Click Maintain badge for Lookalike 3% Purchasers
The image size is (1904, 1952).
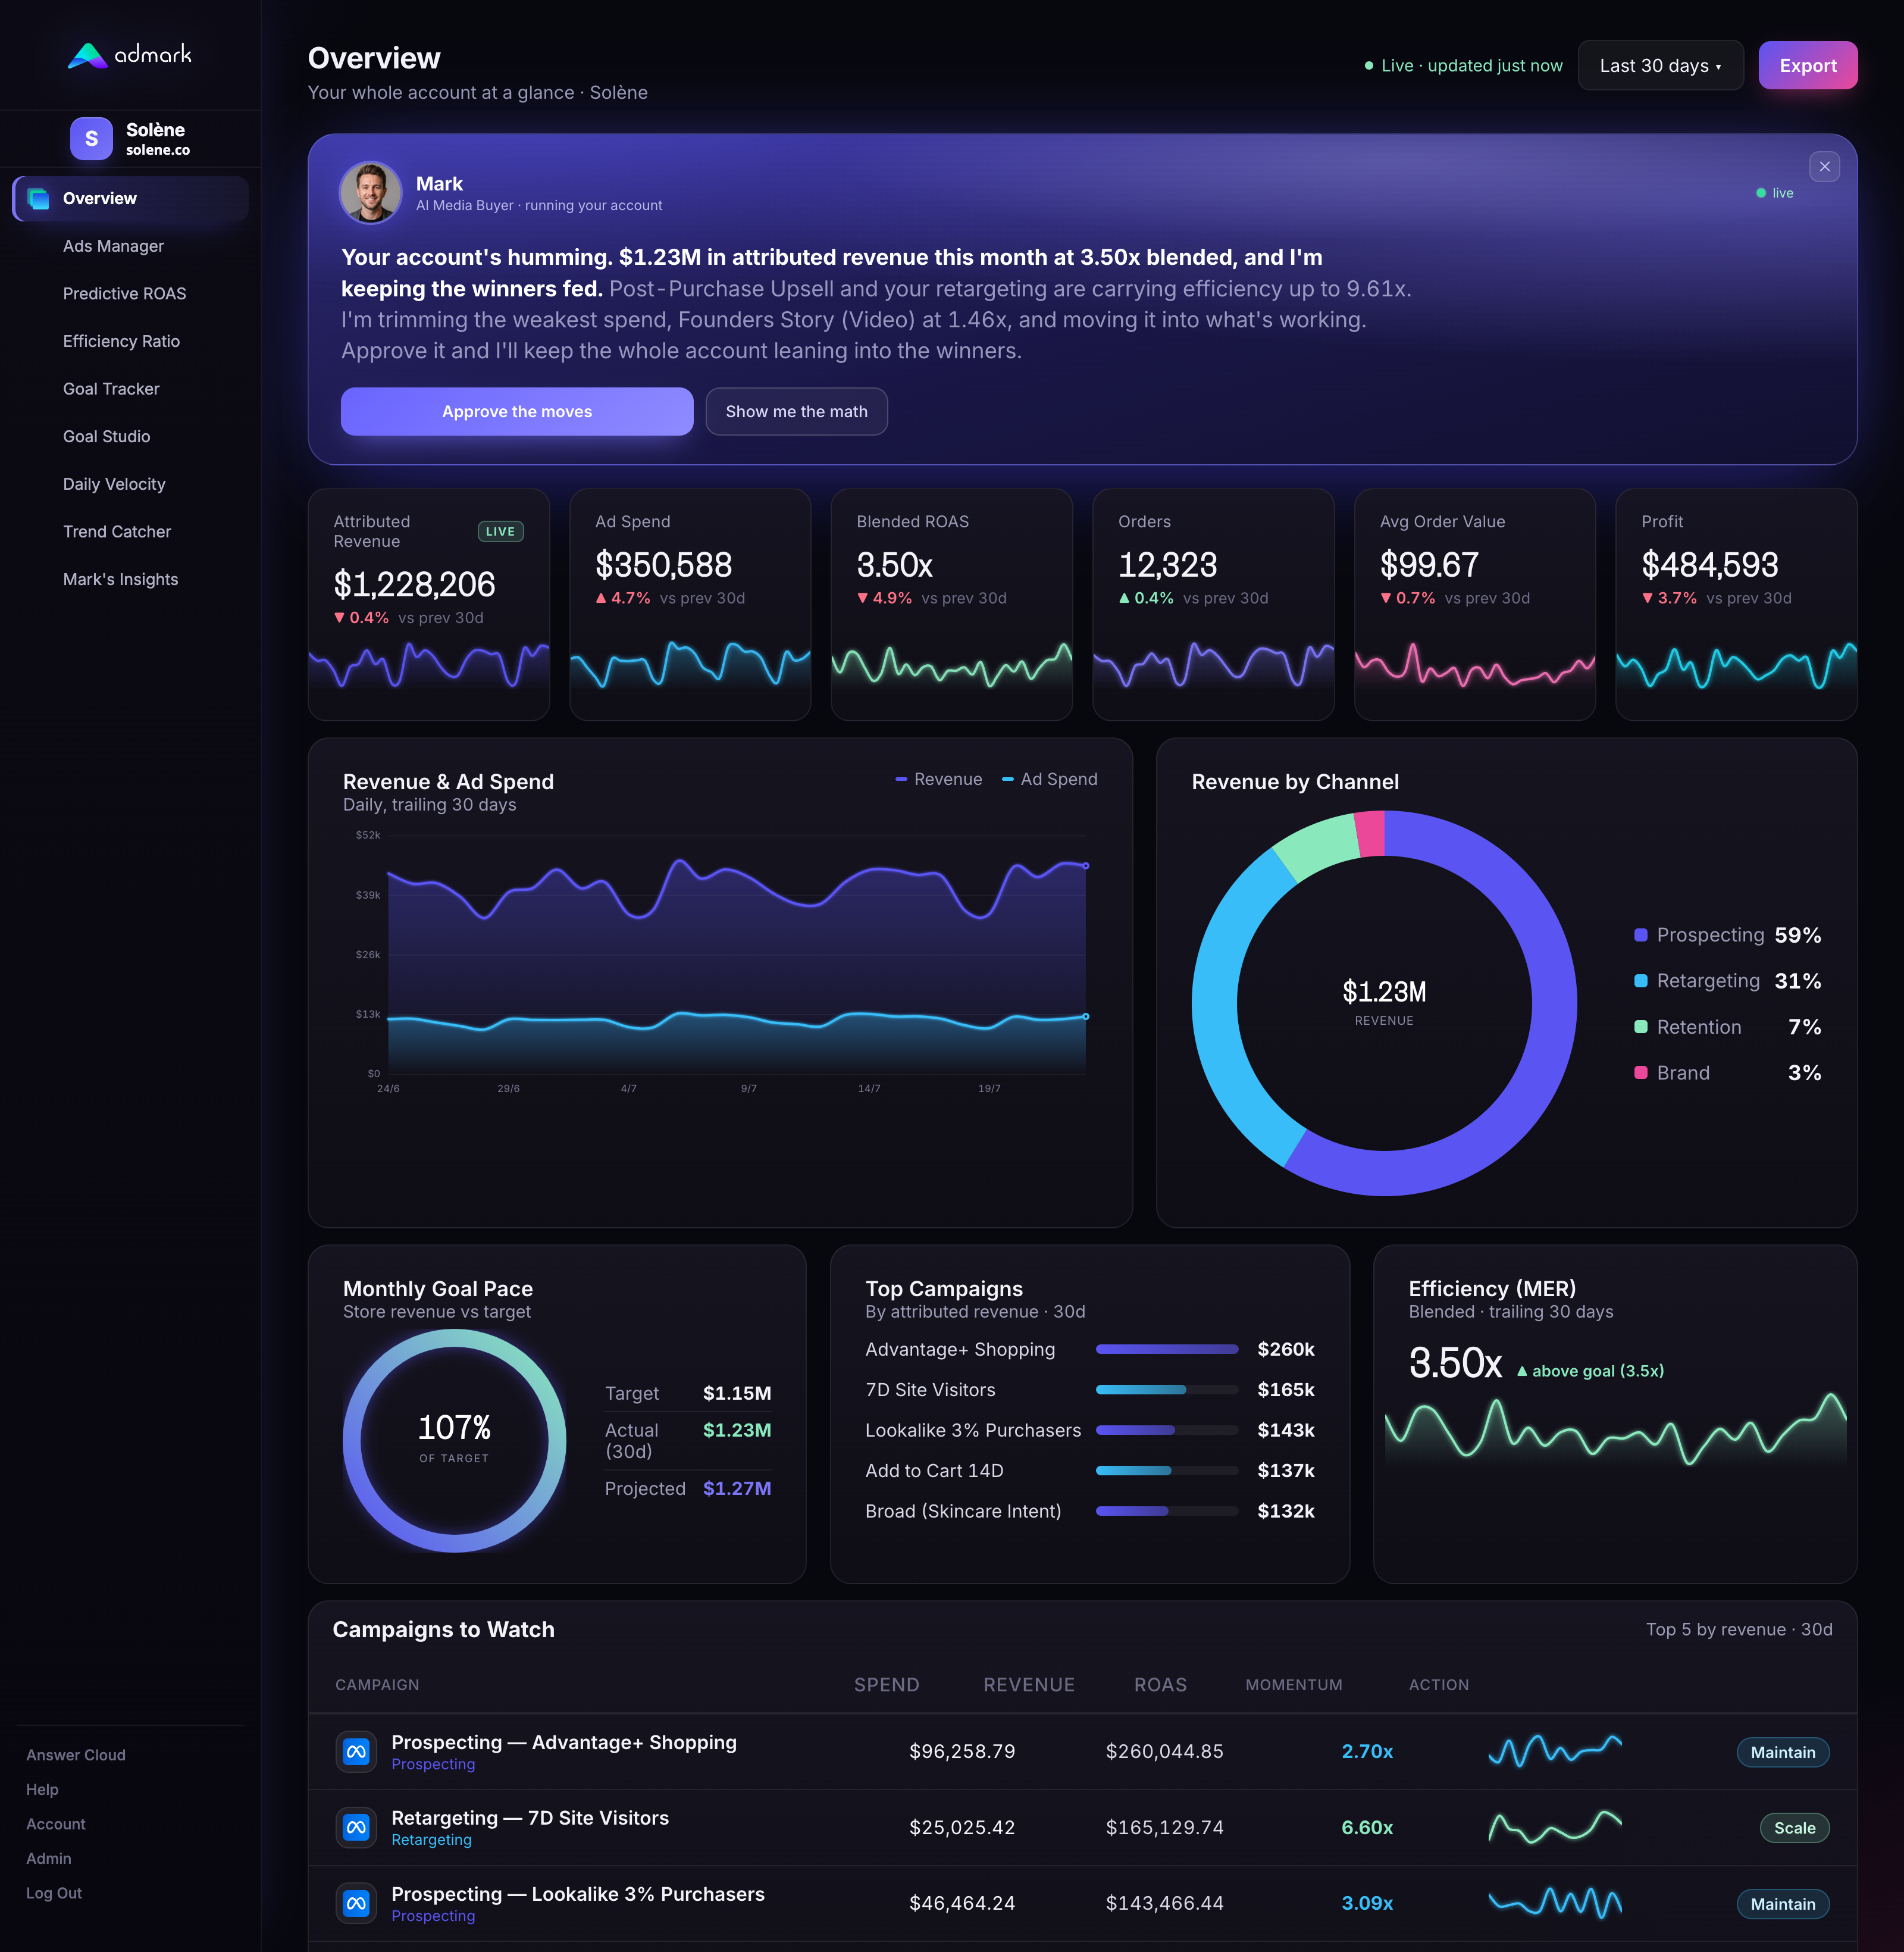(x=1783, y=1904)
